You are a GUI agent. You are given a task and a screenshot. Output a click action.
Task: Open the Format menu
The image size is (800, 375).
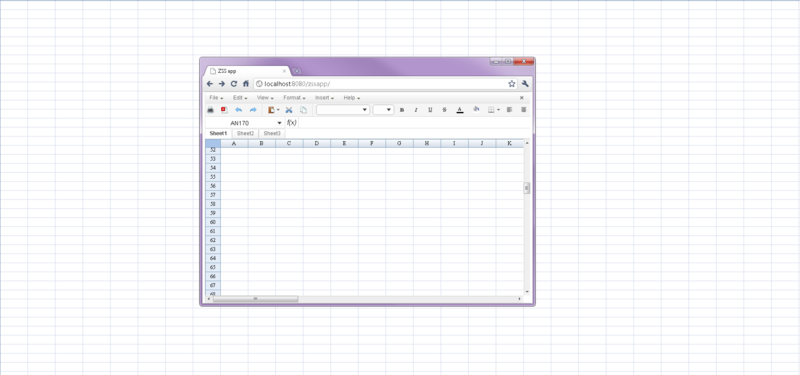point(294,97)
